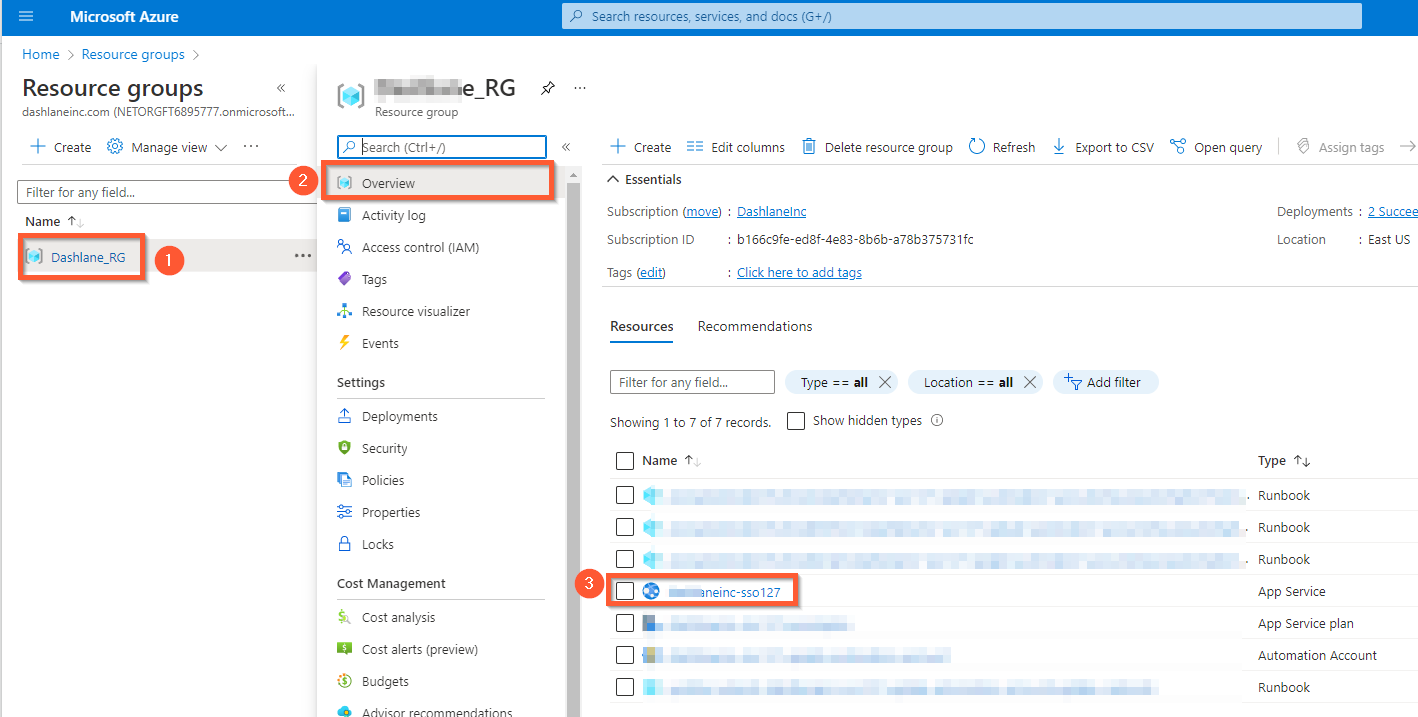Remove the Type == all filter

tap(884, 382)
